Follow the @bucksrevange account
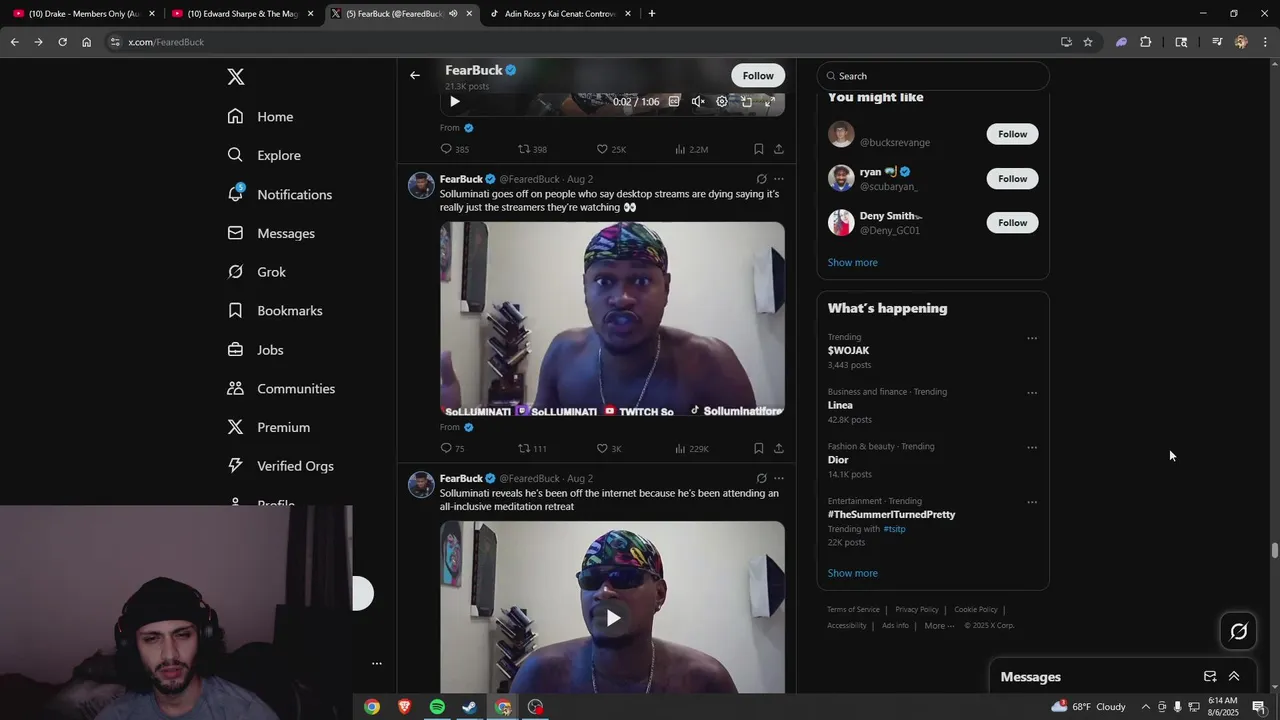The height and width of the screenshot is (720, 1280). point(1012,134)
